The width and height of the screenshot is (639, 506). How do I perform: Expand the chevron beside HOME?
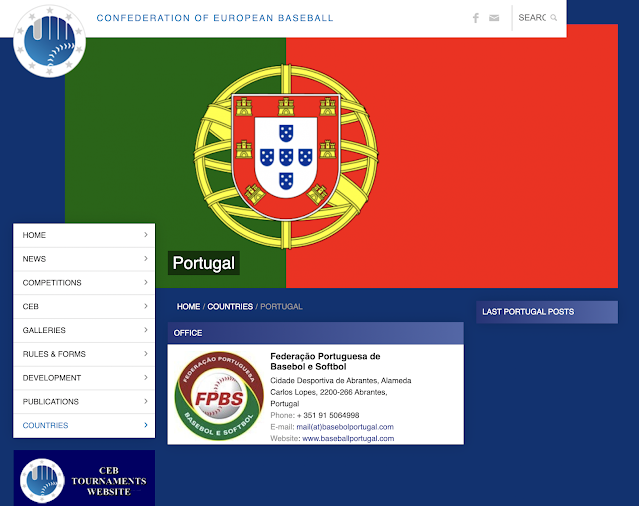tap(146, 235)
